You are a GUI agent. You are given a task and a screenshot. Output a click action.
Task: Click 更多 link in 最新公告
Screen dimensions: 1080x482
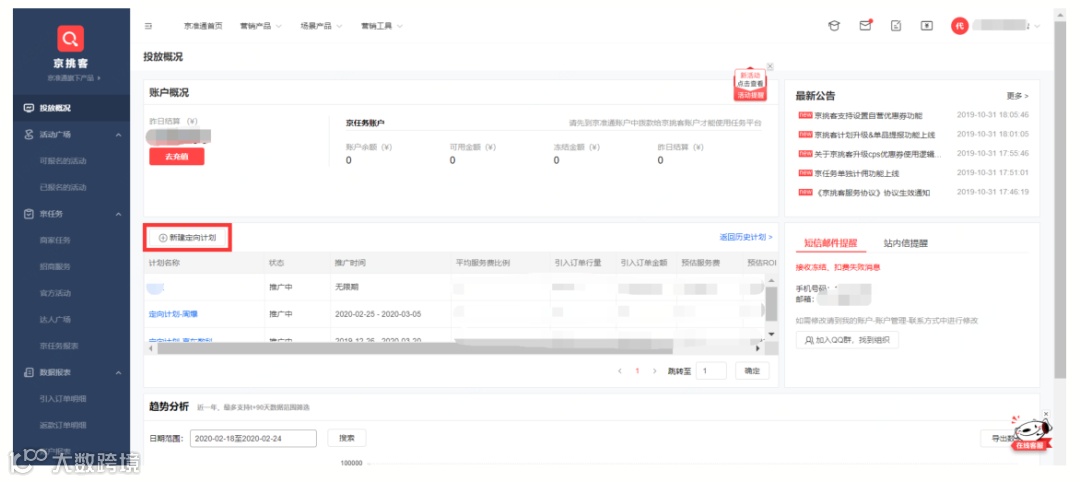pos(1017,96)
